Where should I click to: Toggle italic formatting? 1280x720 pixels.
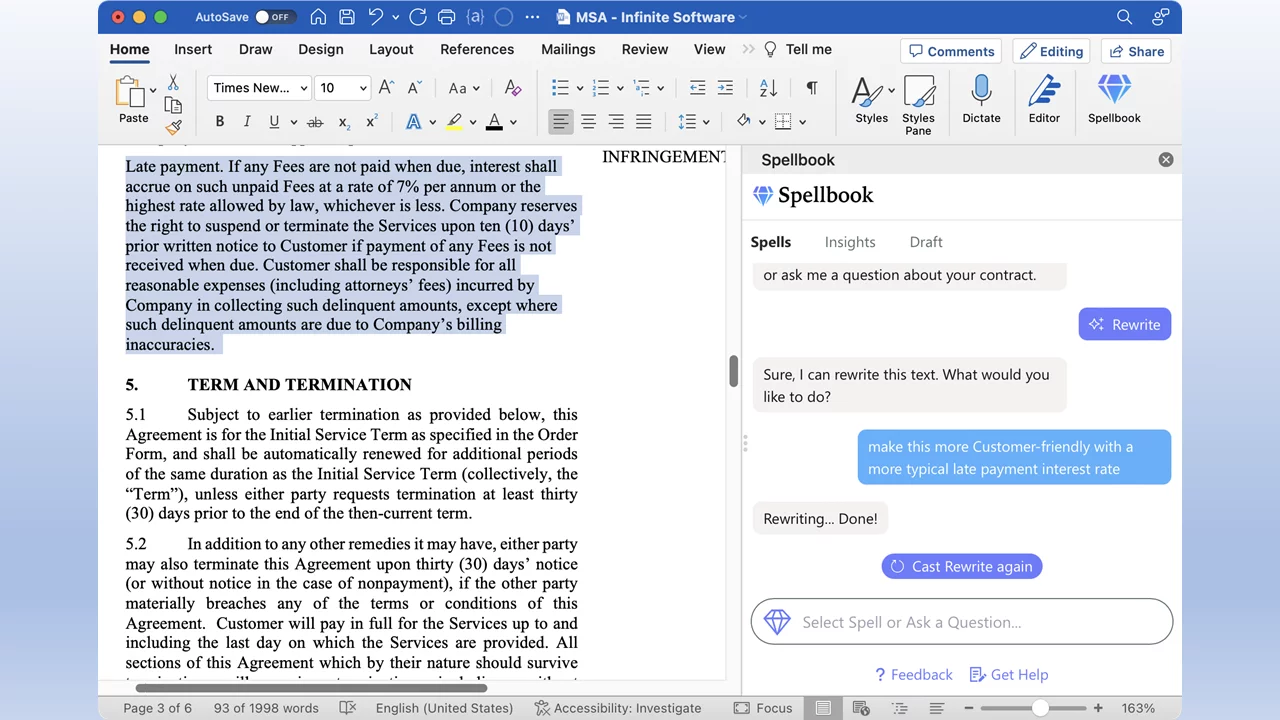[x=246, y=122]
